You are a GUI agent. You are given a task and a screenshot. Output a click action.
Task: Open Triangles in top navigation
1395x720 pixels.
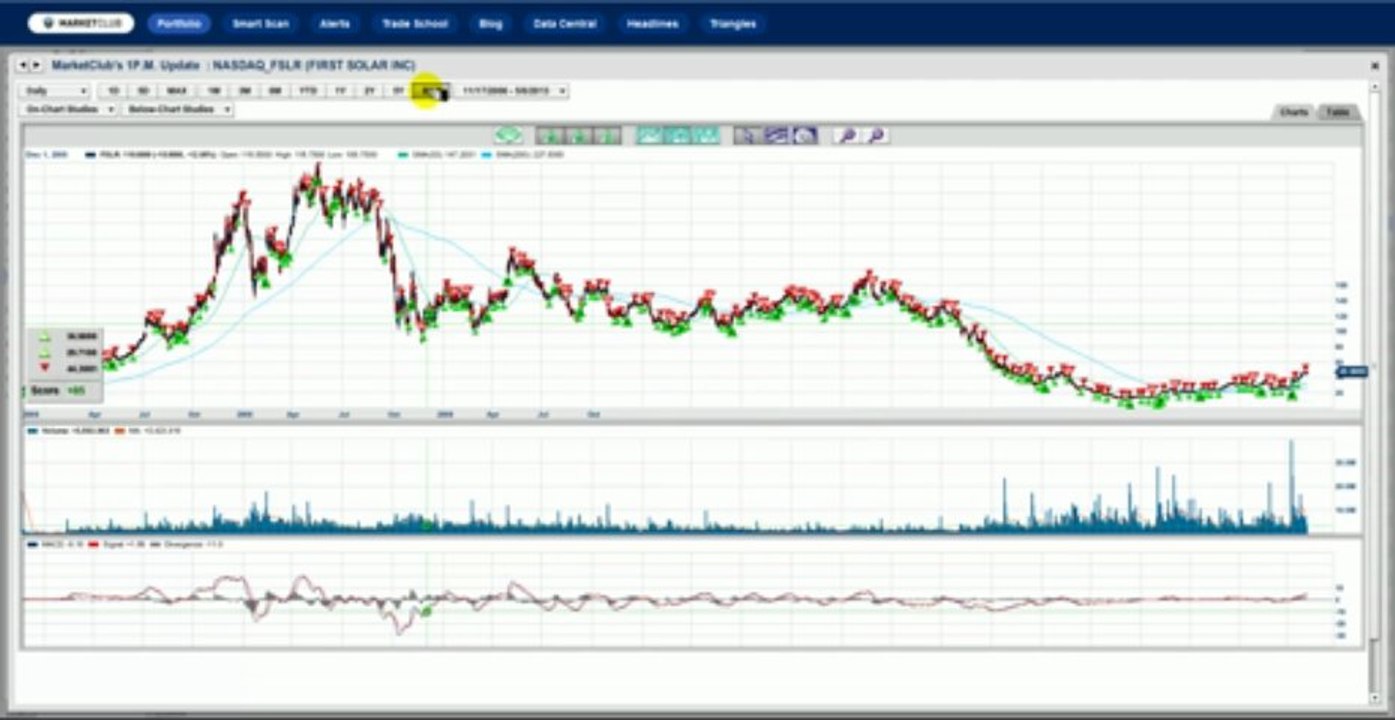click(733, 23)
